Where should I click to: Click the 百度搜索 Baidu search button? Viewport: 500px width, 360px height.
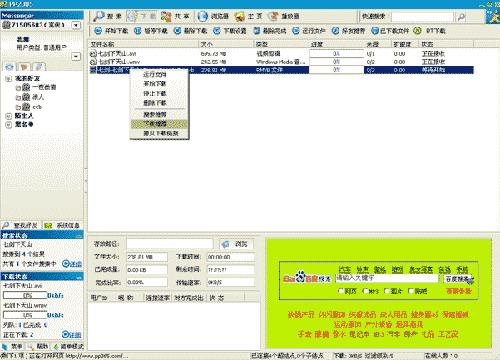click(x=458, y=279)
